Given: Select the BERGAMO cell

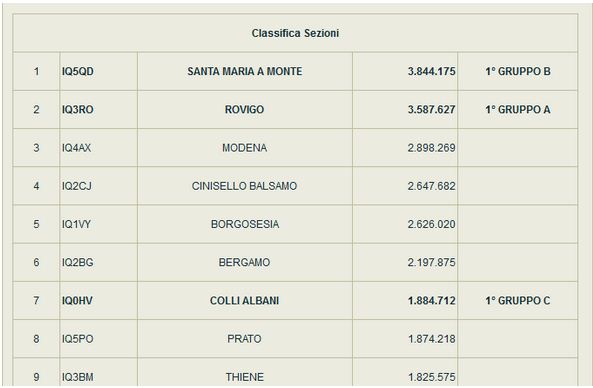Looking at the screenshot, I should point(245,262).
